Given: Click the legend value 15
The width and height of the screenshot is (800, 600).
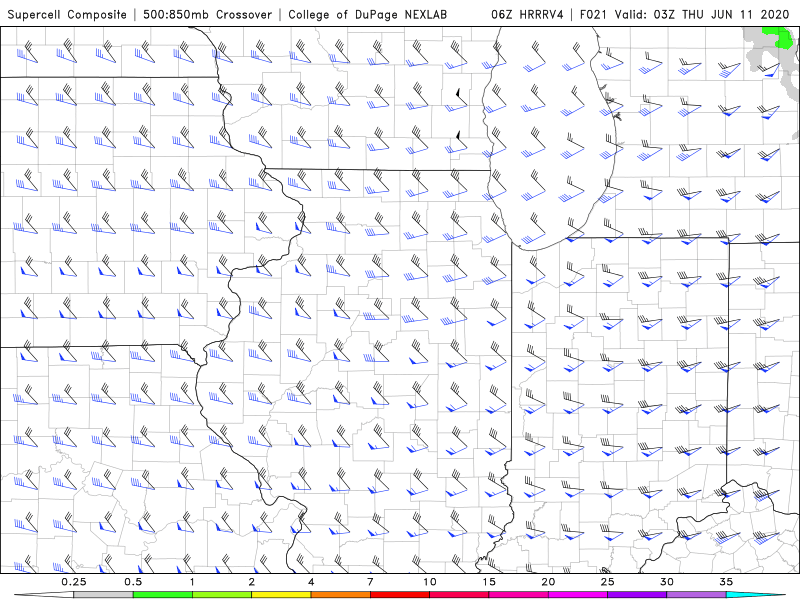Looking at the screenshot, I should pos(489,582).
